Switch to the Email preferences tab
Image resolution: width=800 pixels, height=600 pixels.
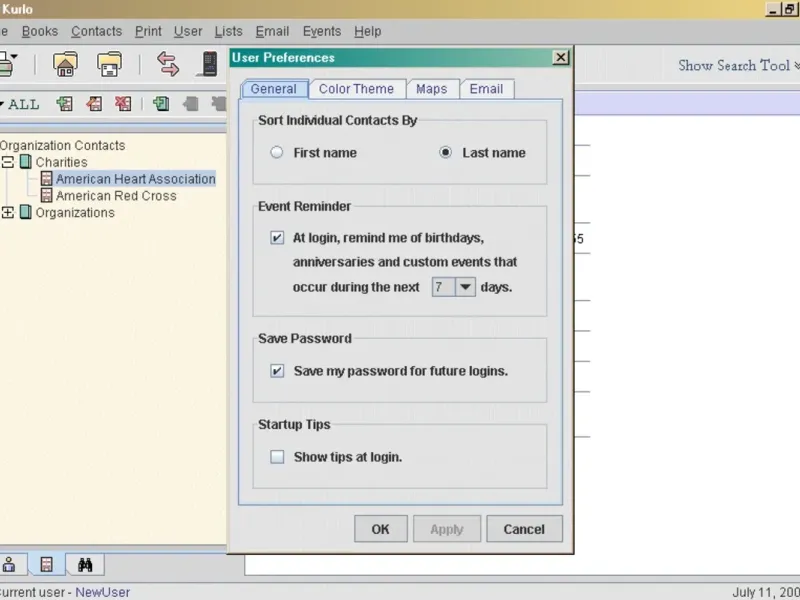tap(486, 89)
